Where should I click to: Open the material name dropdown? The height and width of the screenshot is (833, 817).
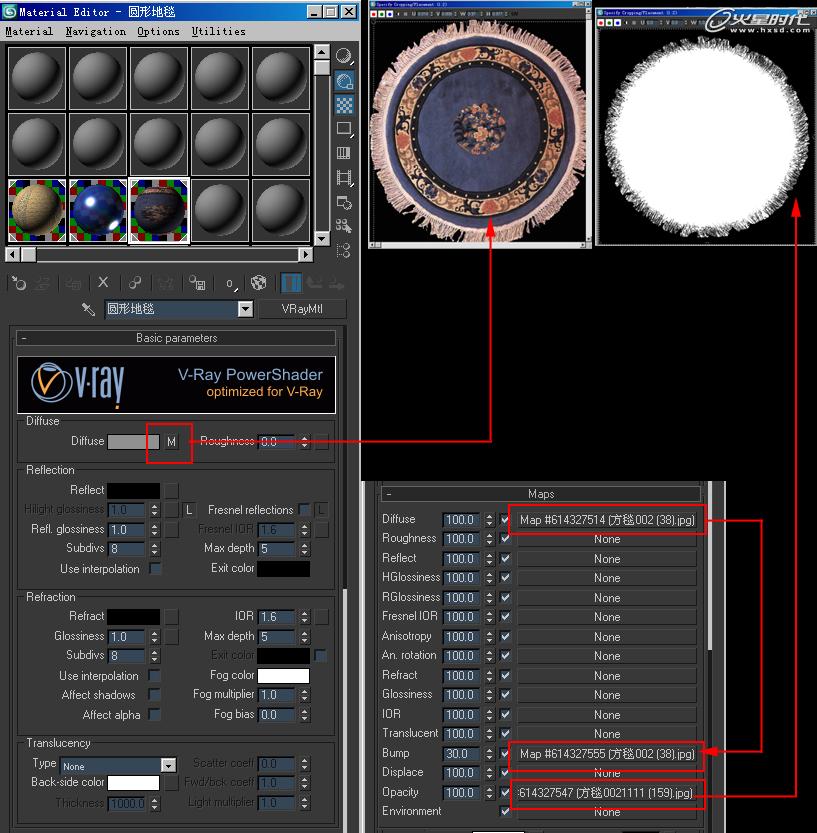pyautogui.click(x=246, y=309)
